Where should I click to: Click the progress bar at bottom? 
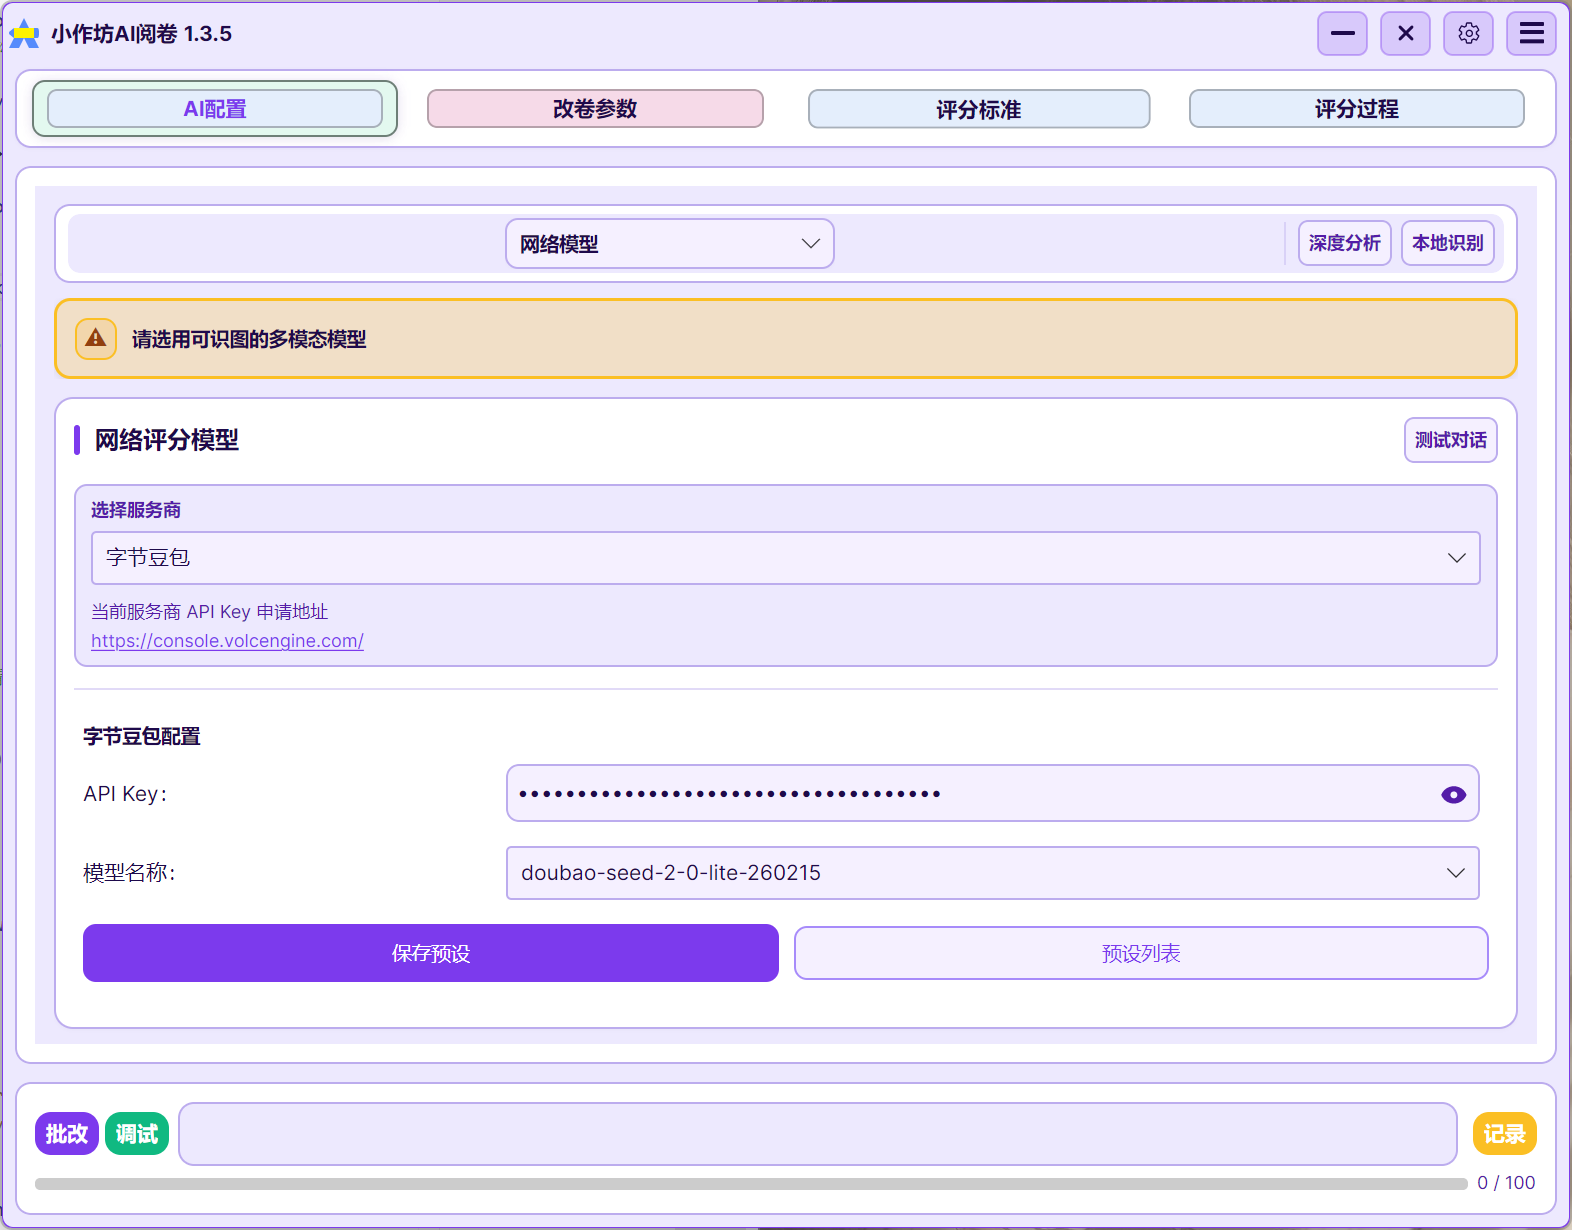point(750,1183)
